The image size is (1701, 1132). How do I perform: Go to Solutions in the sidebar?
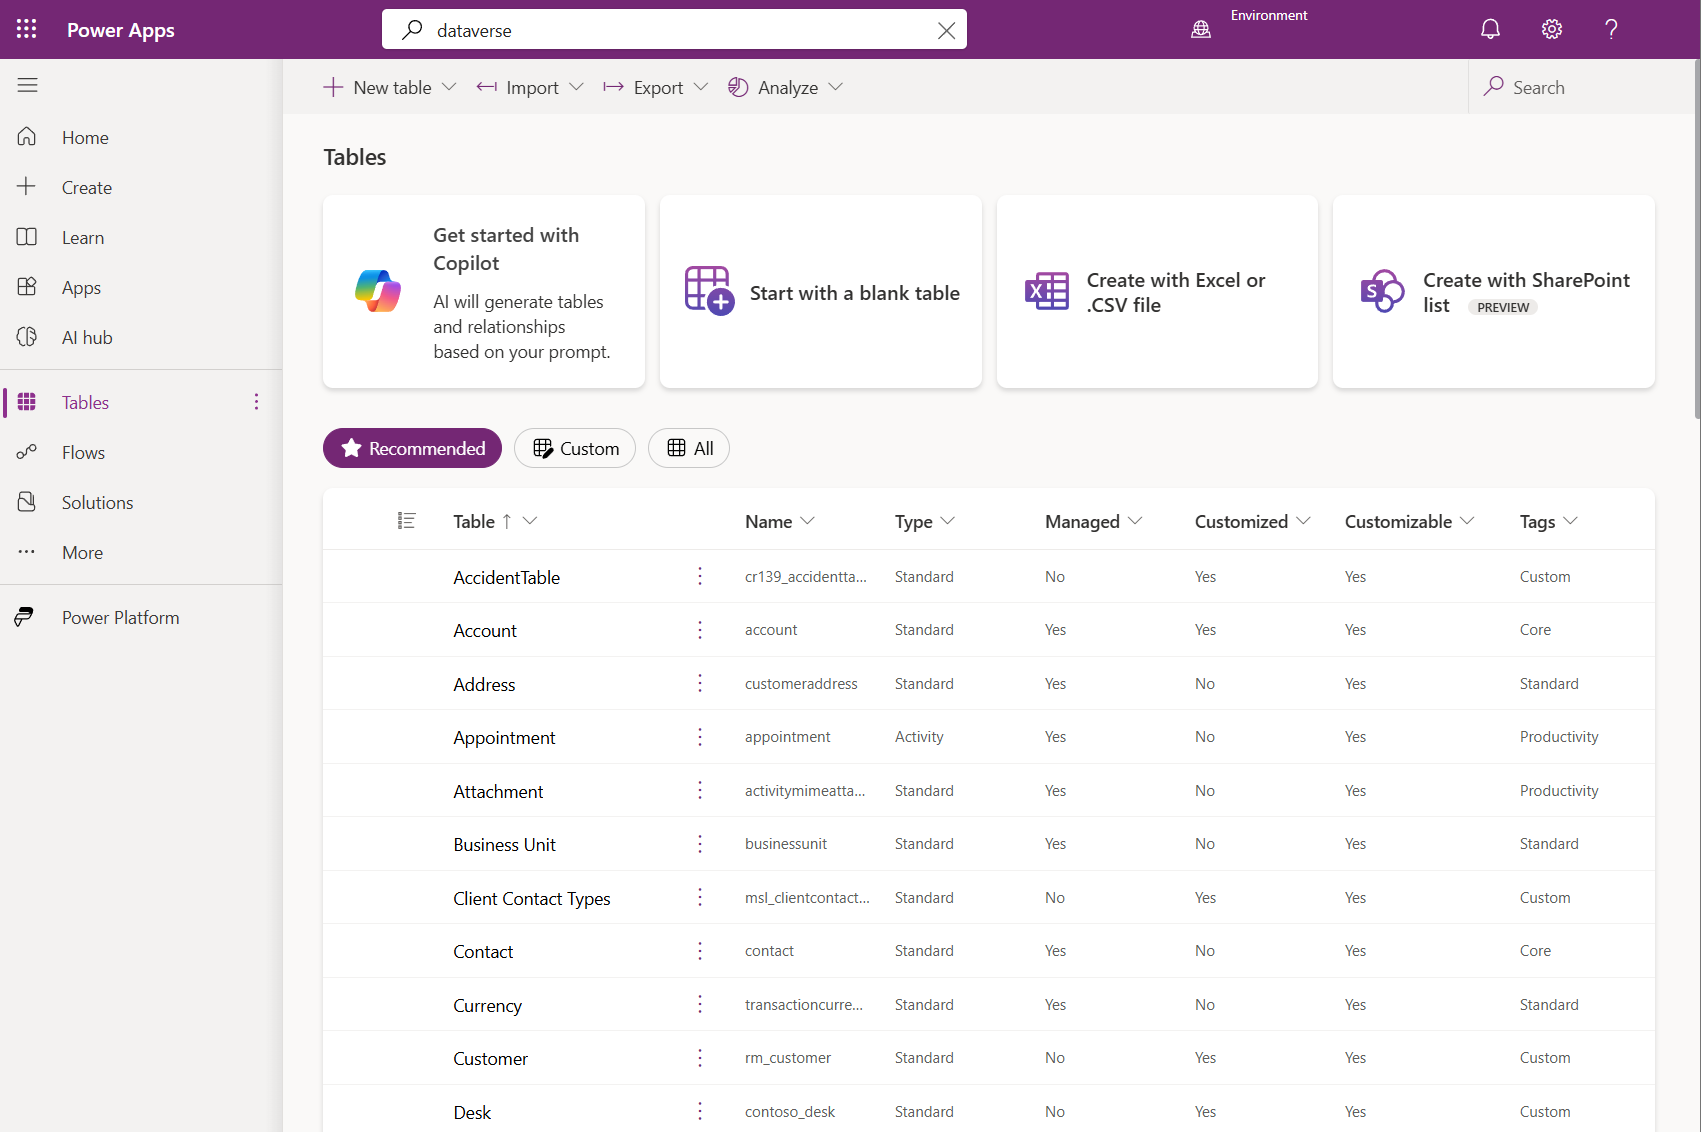point(96,502)
